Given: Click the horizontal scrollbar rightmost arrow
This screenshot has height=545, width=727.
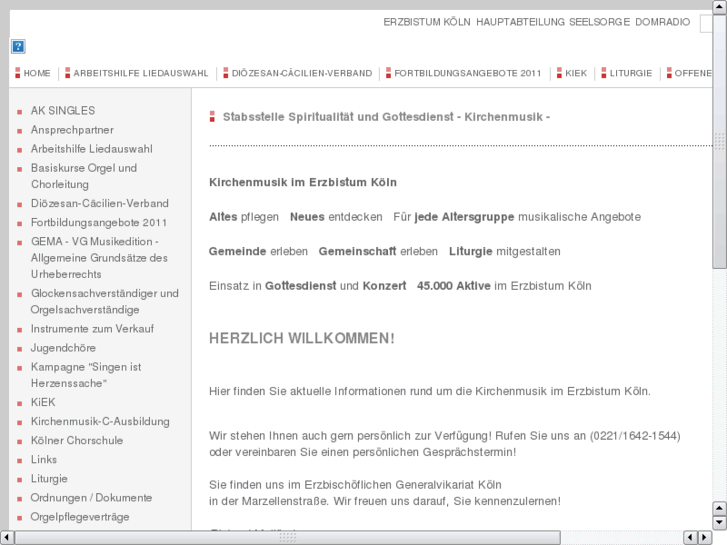Looking at the screenshot, I should pos(705,537).
